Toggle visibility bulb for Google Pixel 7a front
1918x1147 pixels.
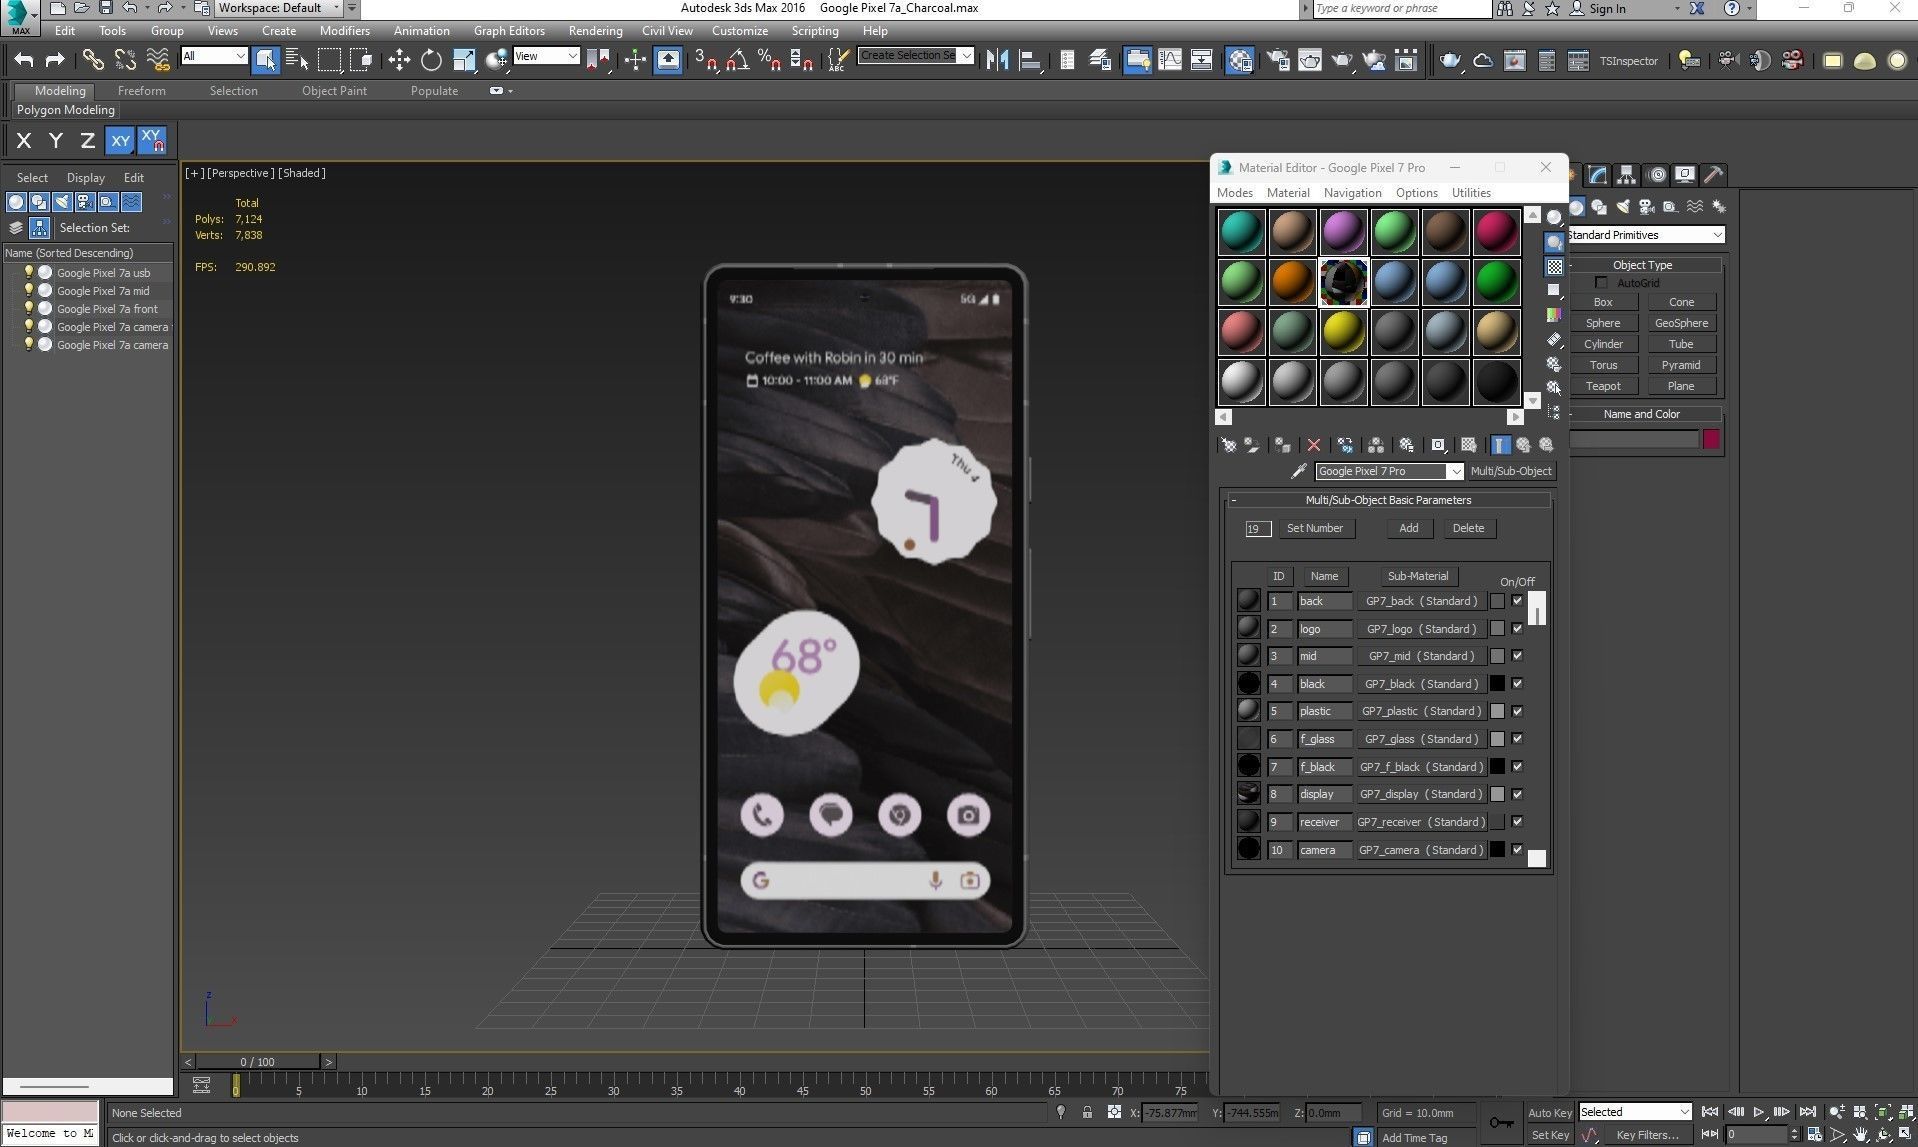pyautogui.click(x=29, y=308)
